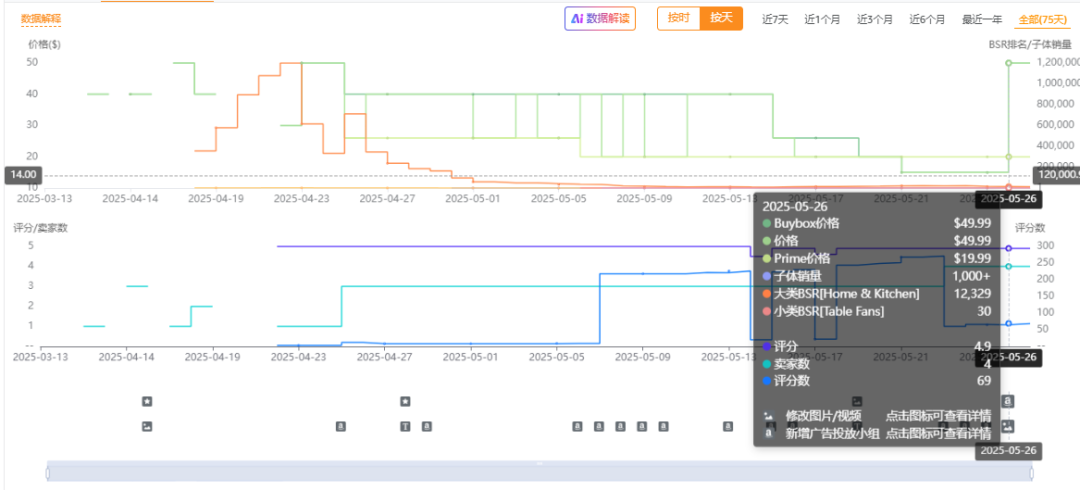The height and width of the screenshot is (490, 1080).
Task: Select the 近6个月 range
Action: pos(927,20)
